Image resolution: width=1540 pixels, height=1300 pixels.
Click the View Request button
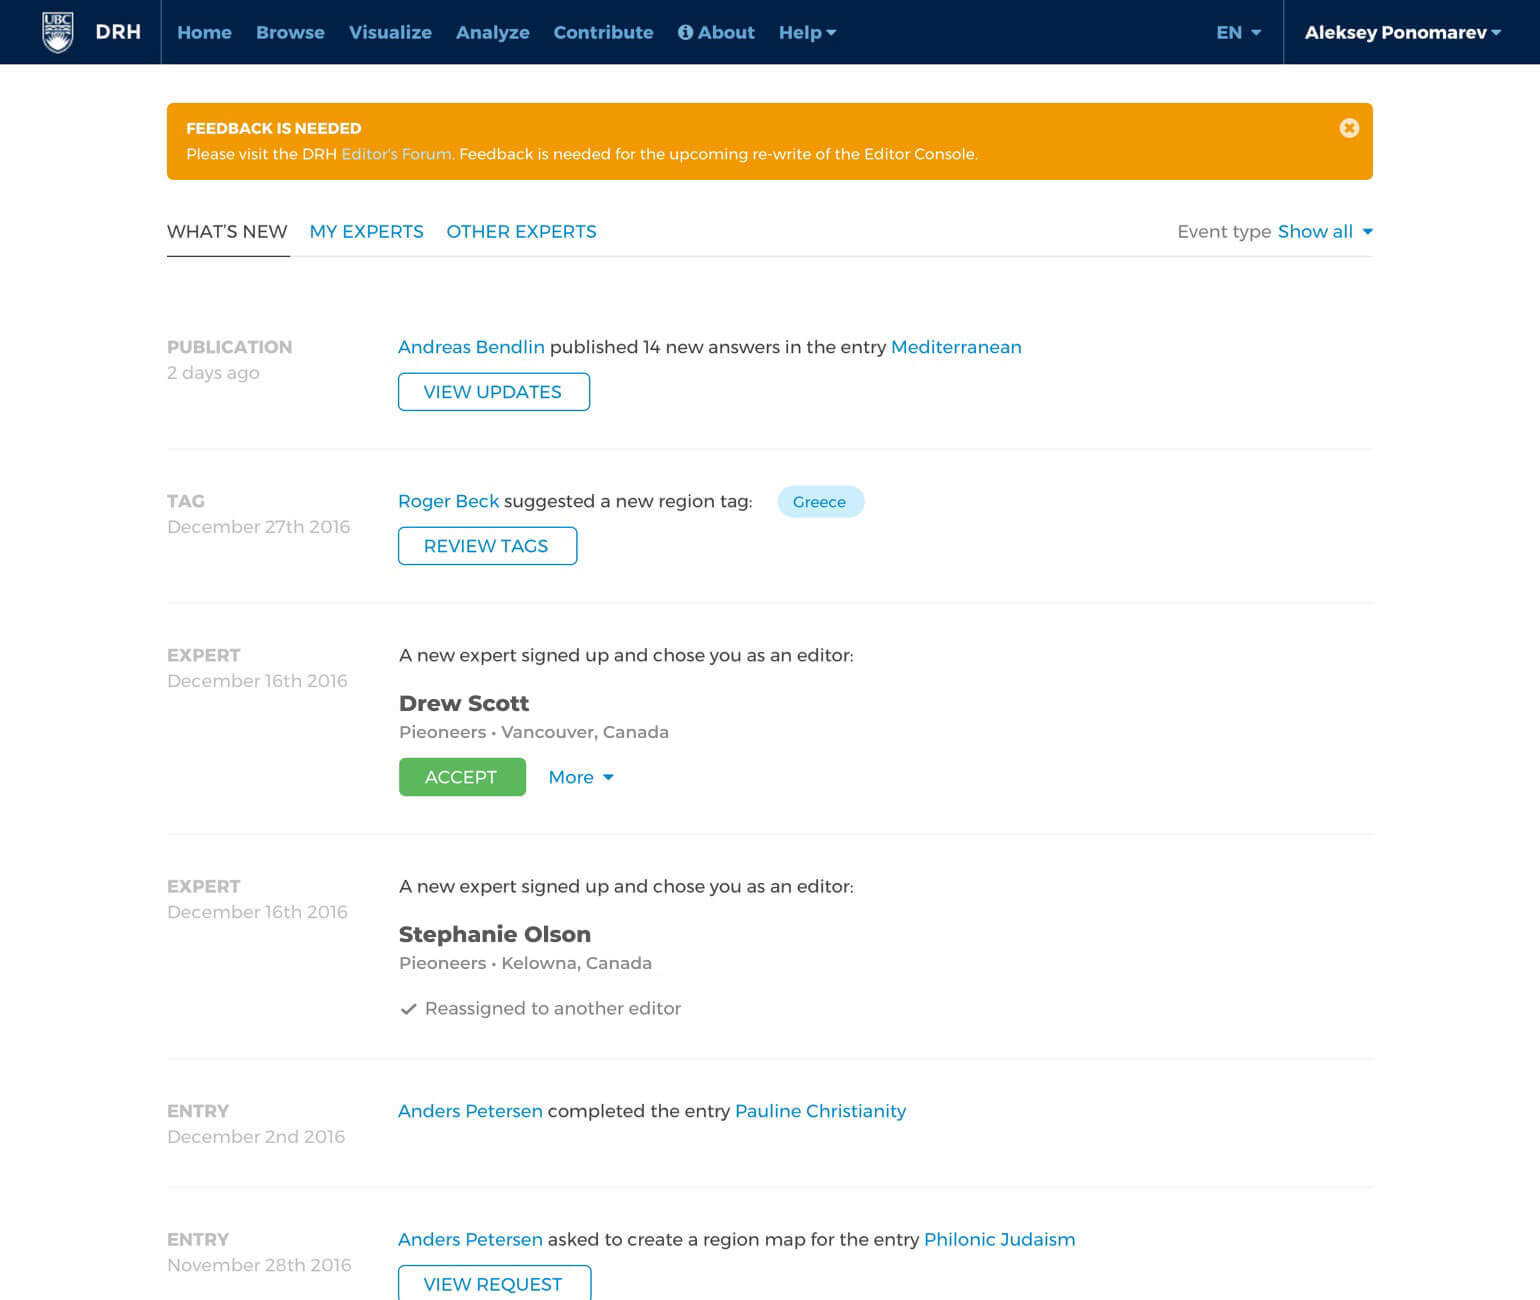493,1284
